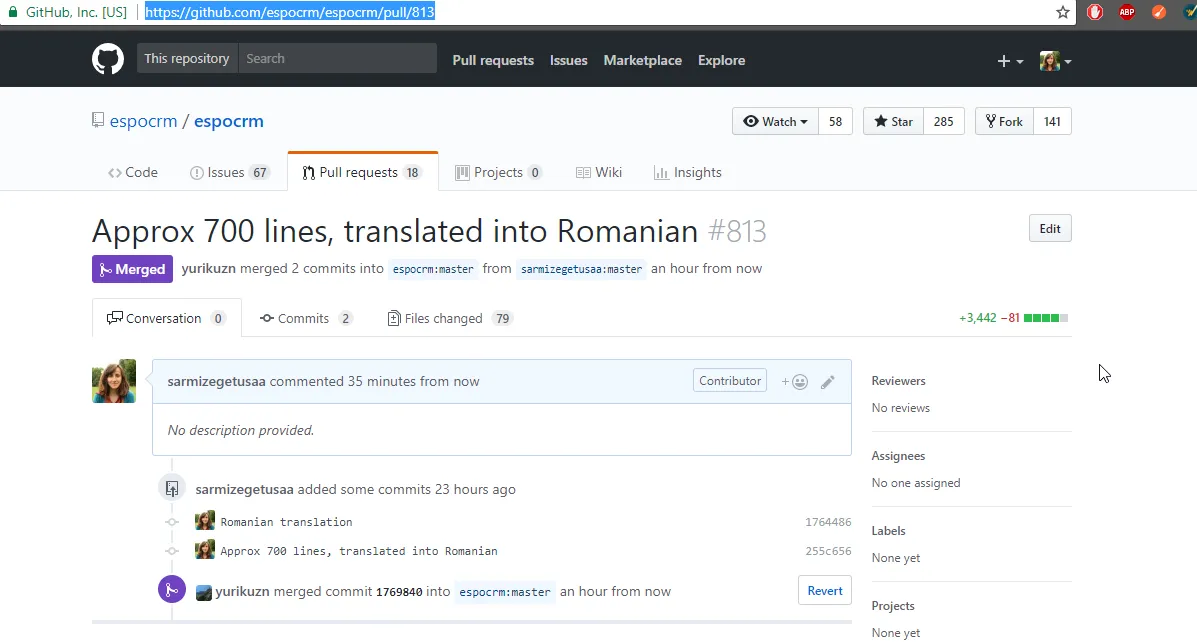Switch to the Wiki tab

(599, 173)
